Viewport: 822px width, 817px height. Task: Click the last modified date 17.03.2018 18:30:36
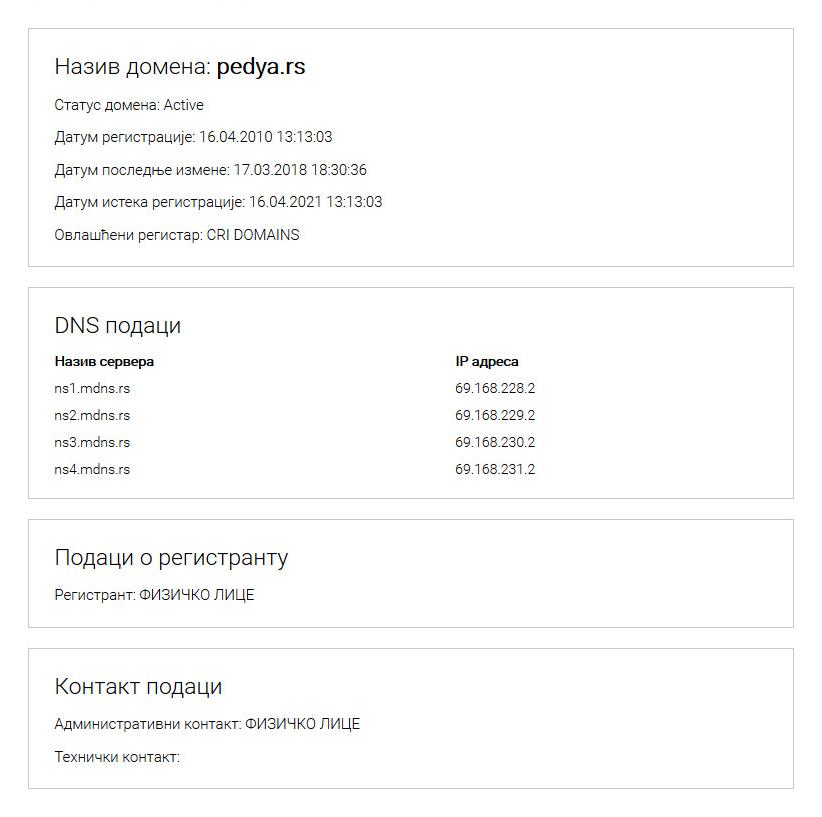(300, 170)
